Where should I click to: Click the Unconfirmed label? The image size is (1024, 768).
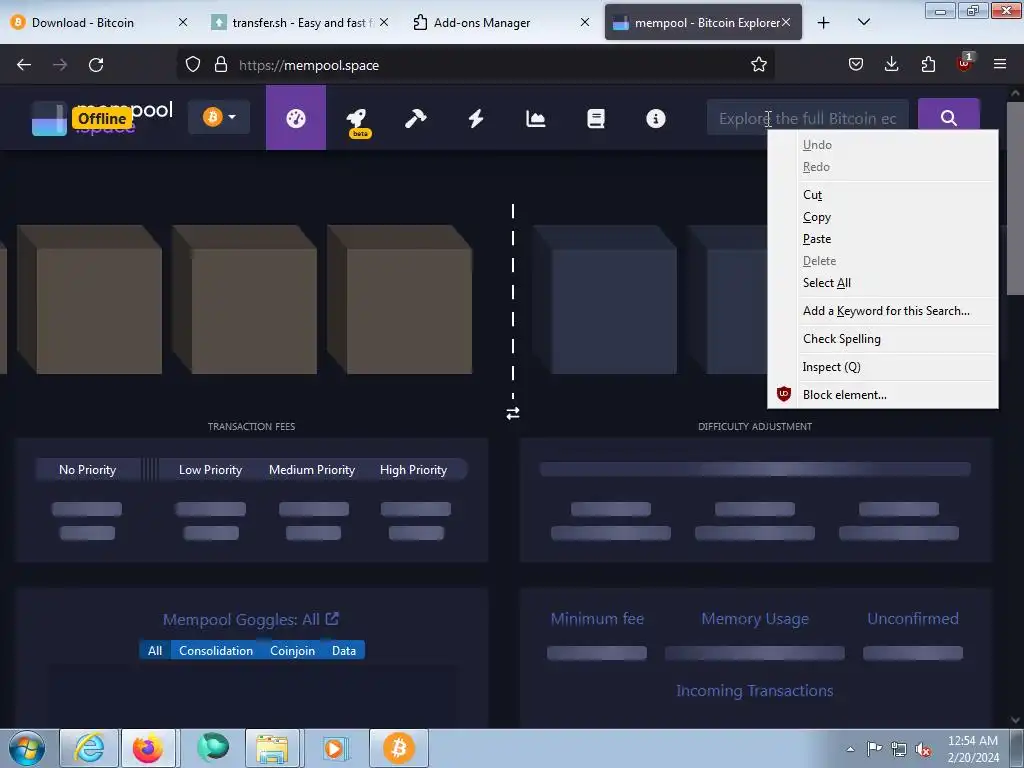(x=913, y=618)
